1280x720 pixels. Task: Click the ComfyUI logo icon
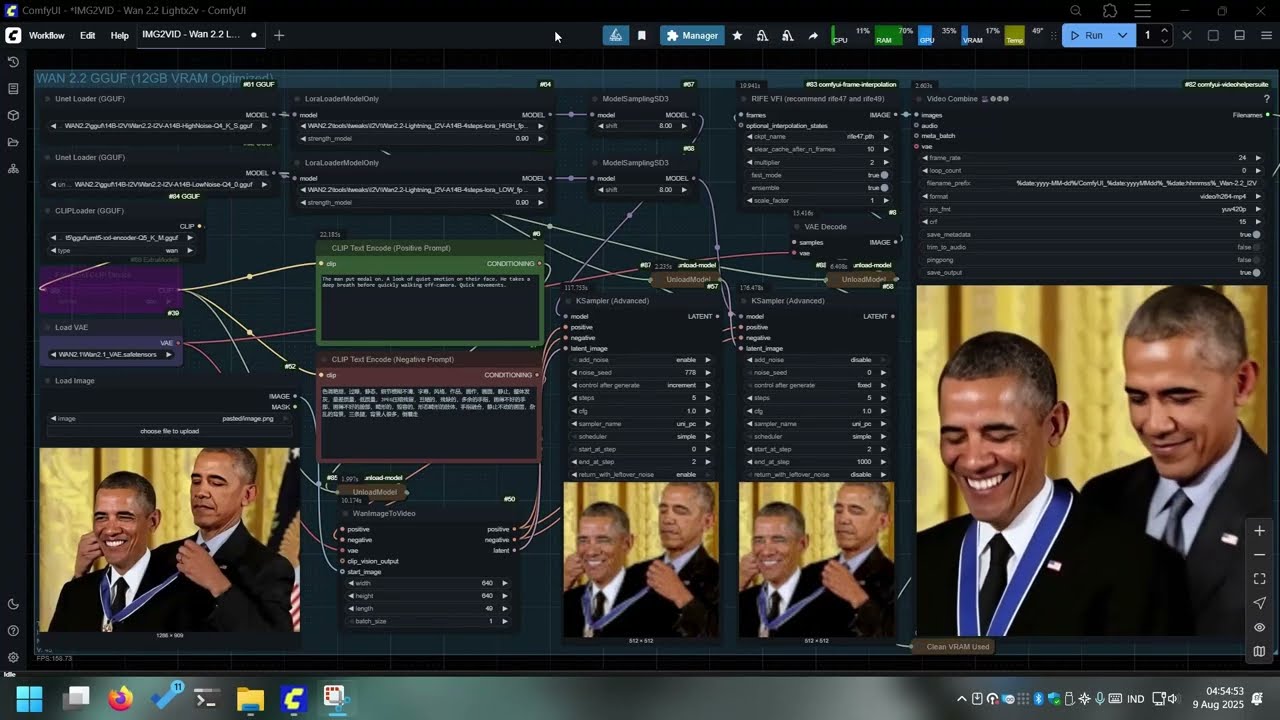[x=13, y=35]
